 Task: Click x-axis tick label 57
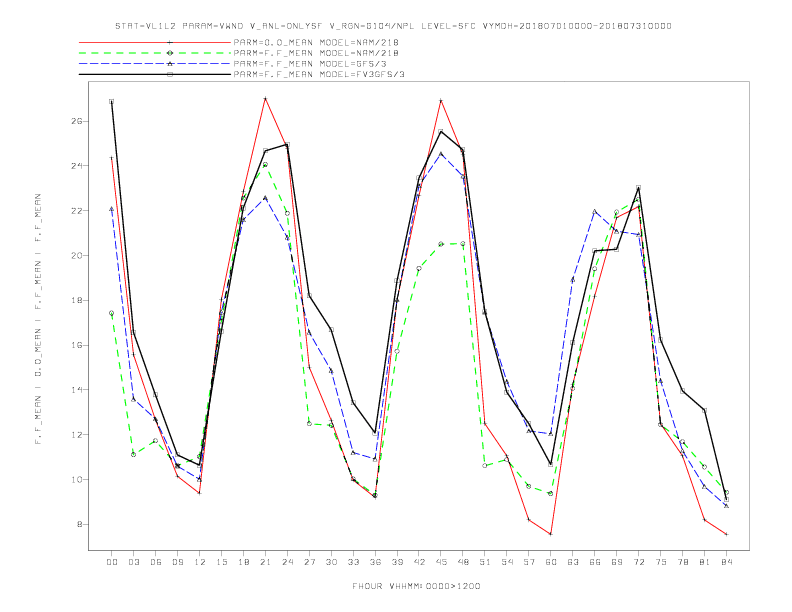tap(529, 562)
